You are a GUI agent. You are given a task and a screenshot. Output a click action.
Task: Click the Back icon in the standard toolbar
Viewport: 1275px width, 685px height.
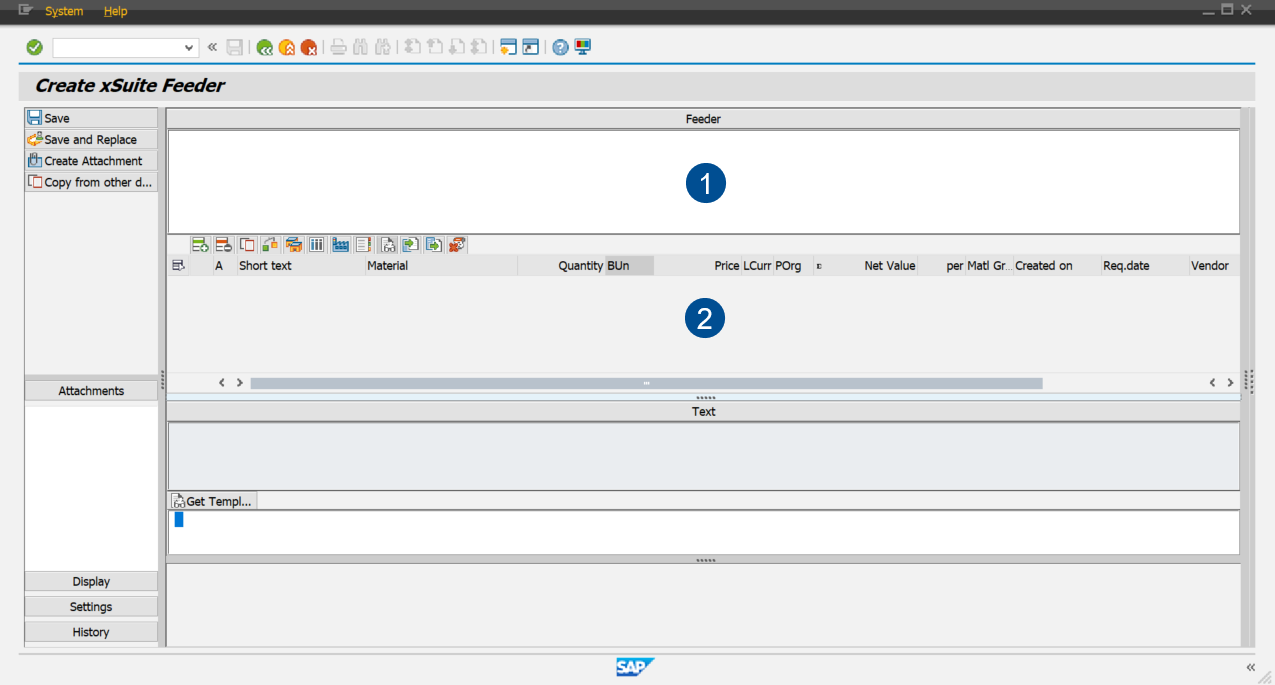(x=264, y=47)
